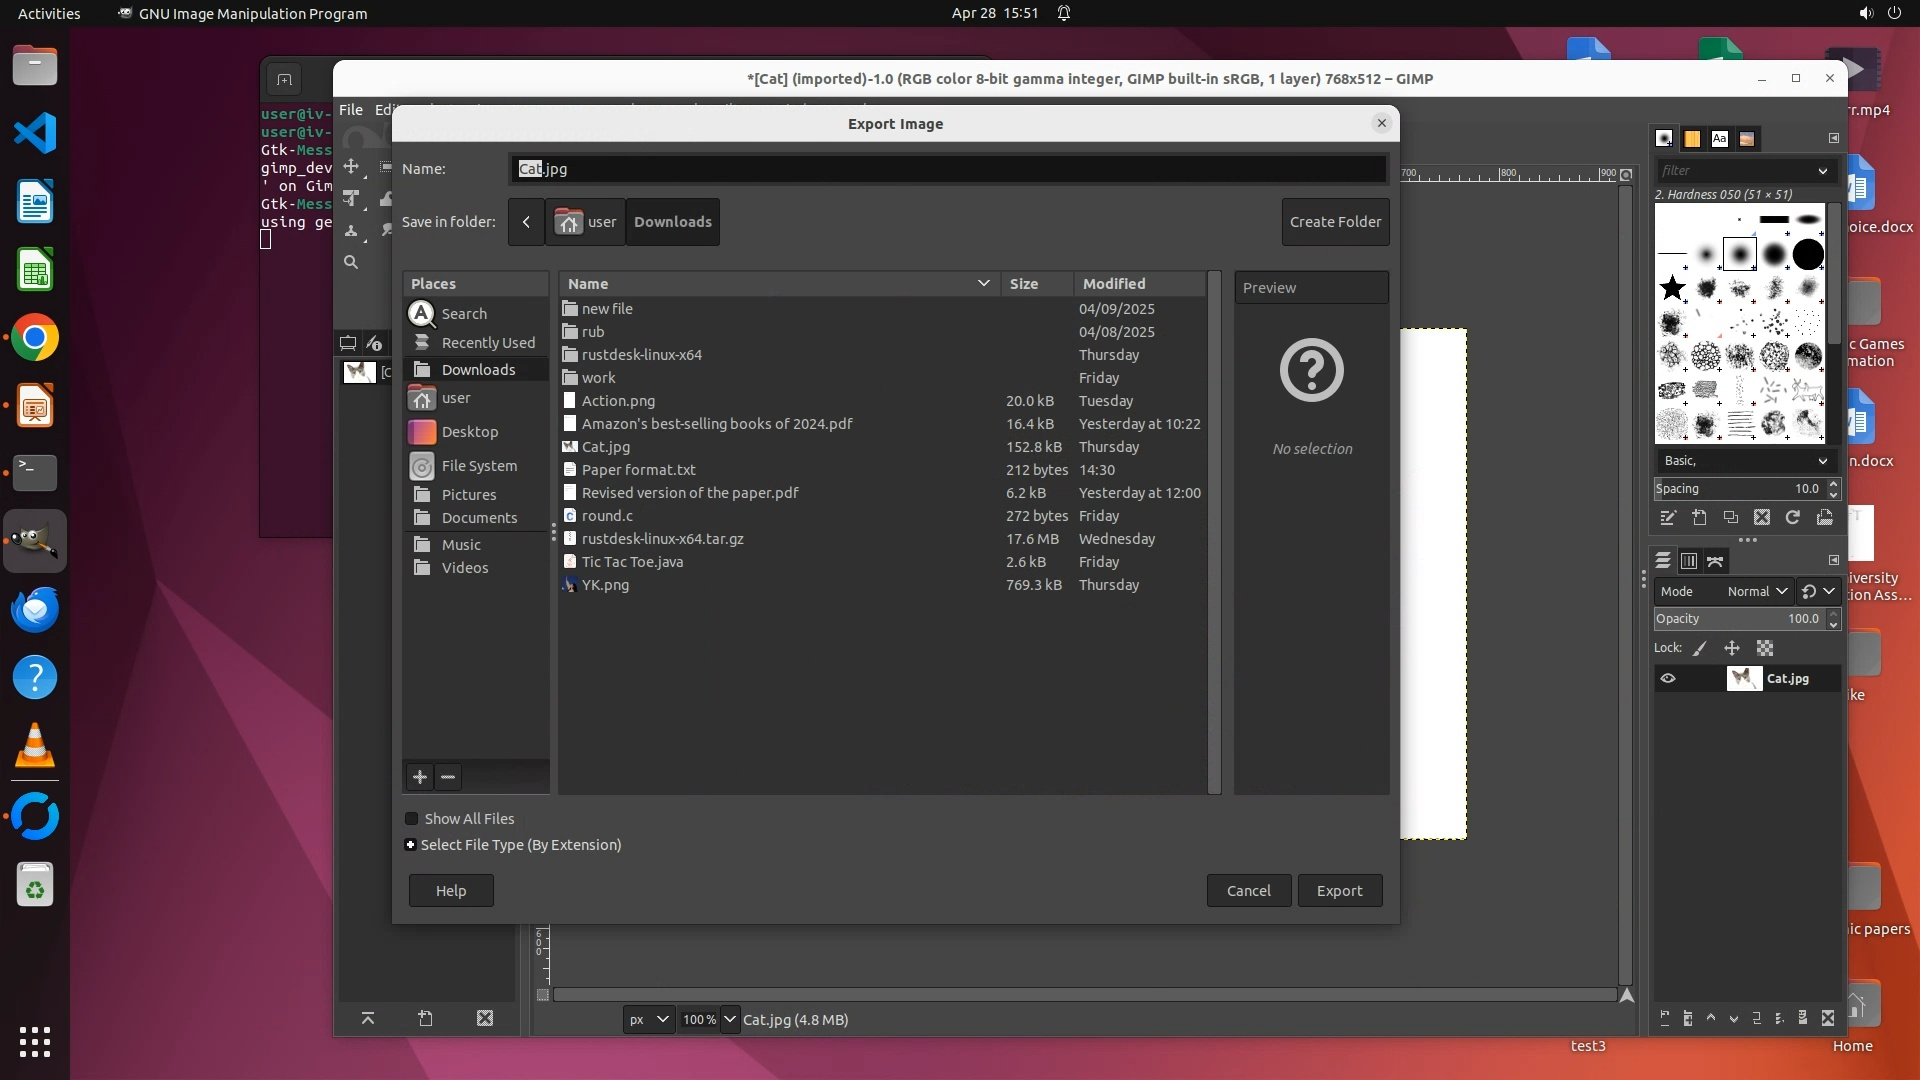The image size is (1920, 1080).
Task: Toggle visibility of Cat.jpg layer
Action: click(1668, 678)
